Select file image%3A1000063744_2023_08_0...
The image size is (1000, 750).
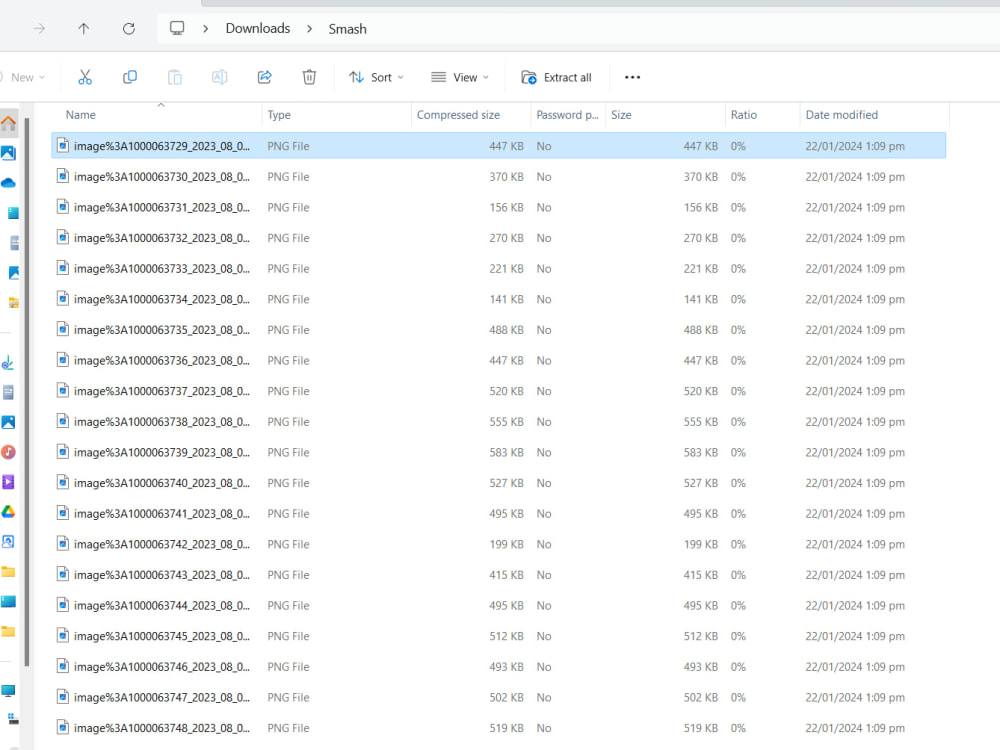(x=498, y=605)
